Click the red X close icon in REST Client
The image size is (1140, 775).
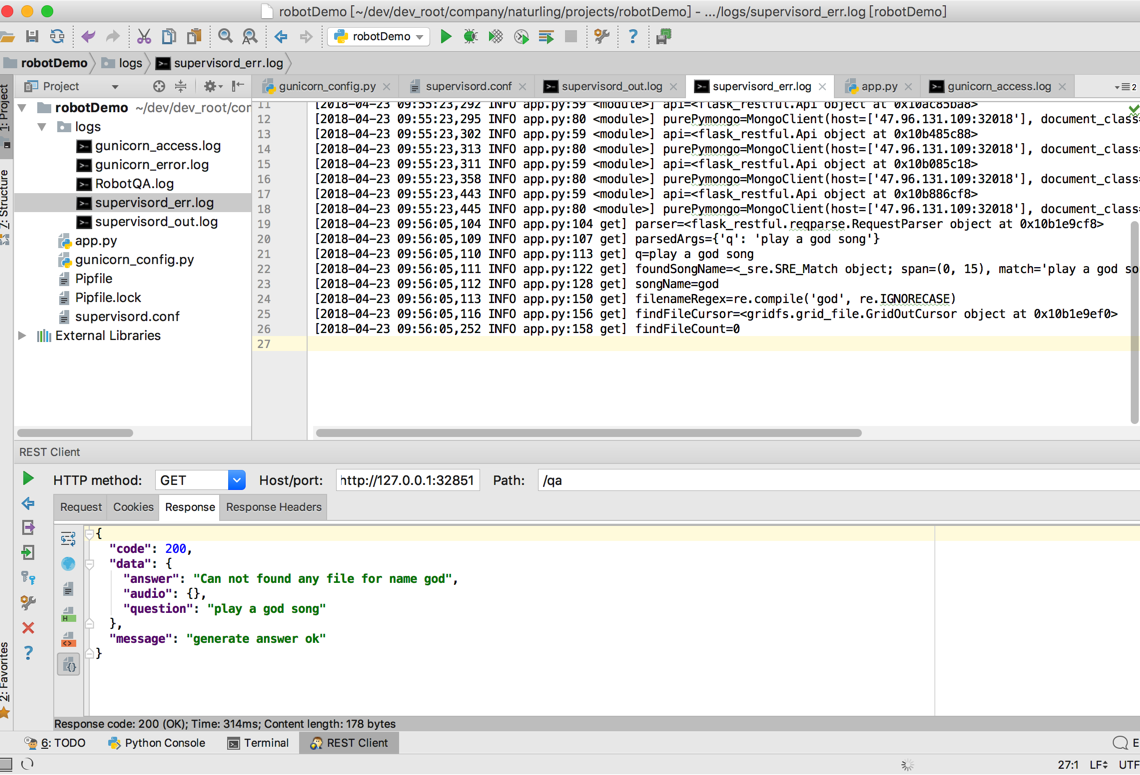28,628
